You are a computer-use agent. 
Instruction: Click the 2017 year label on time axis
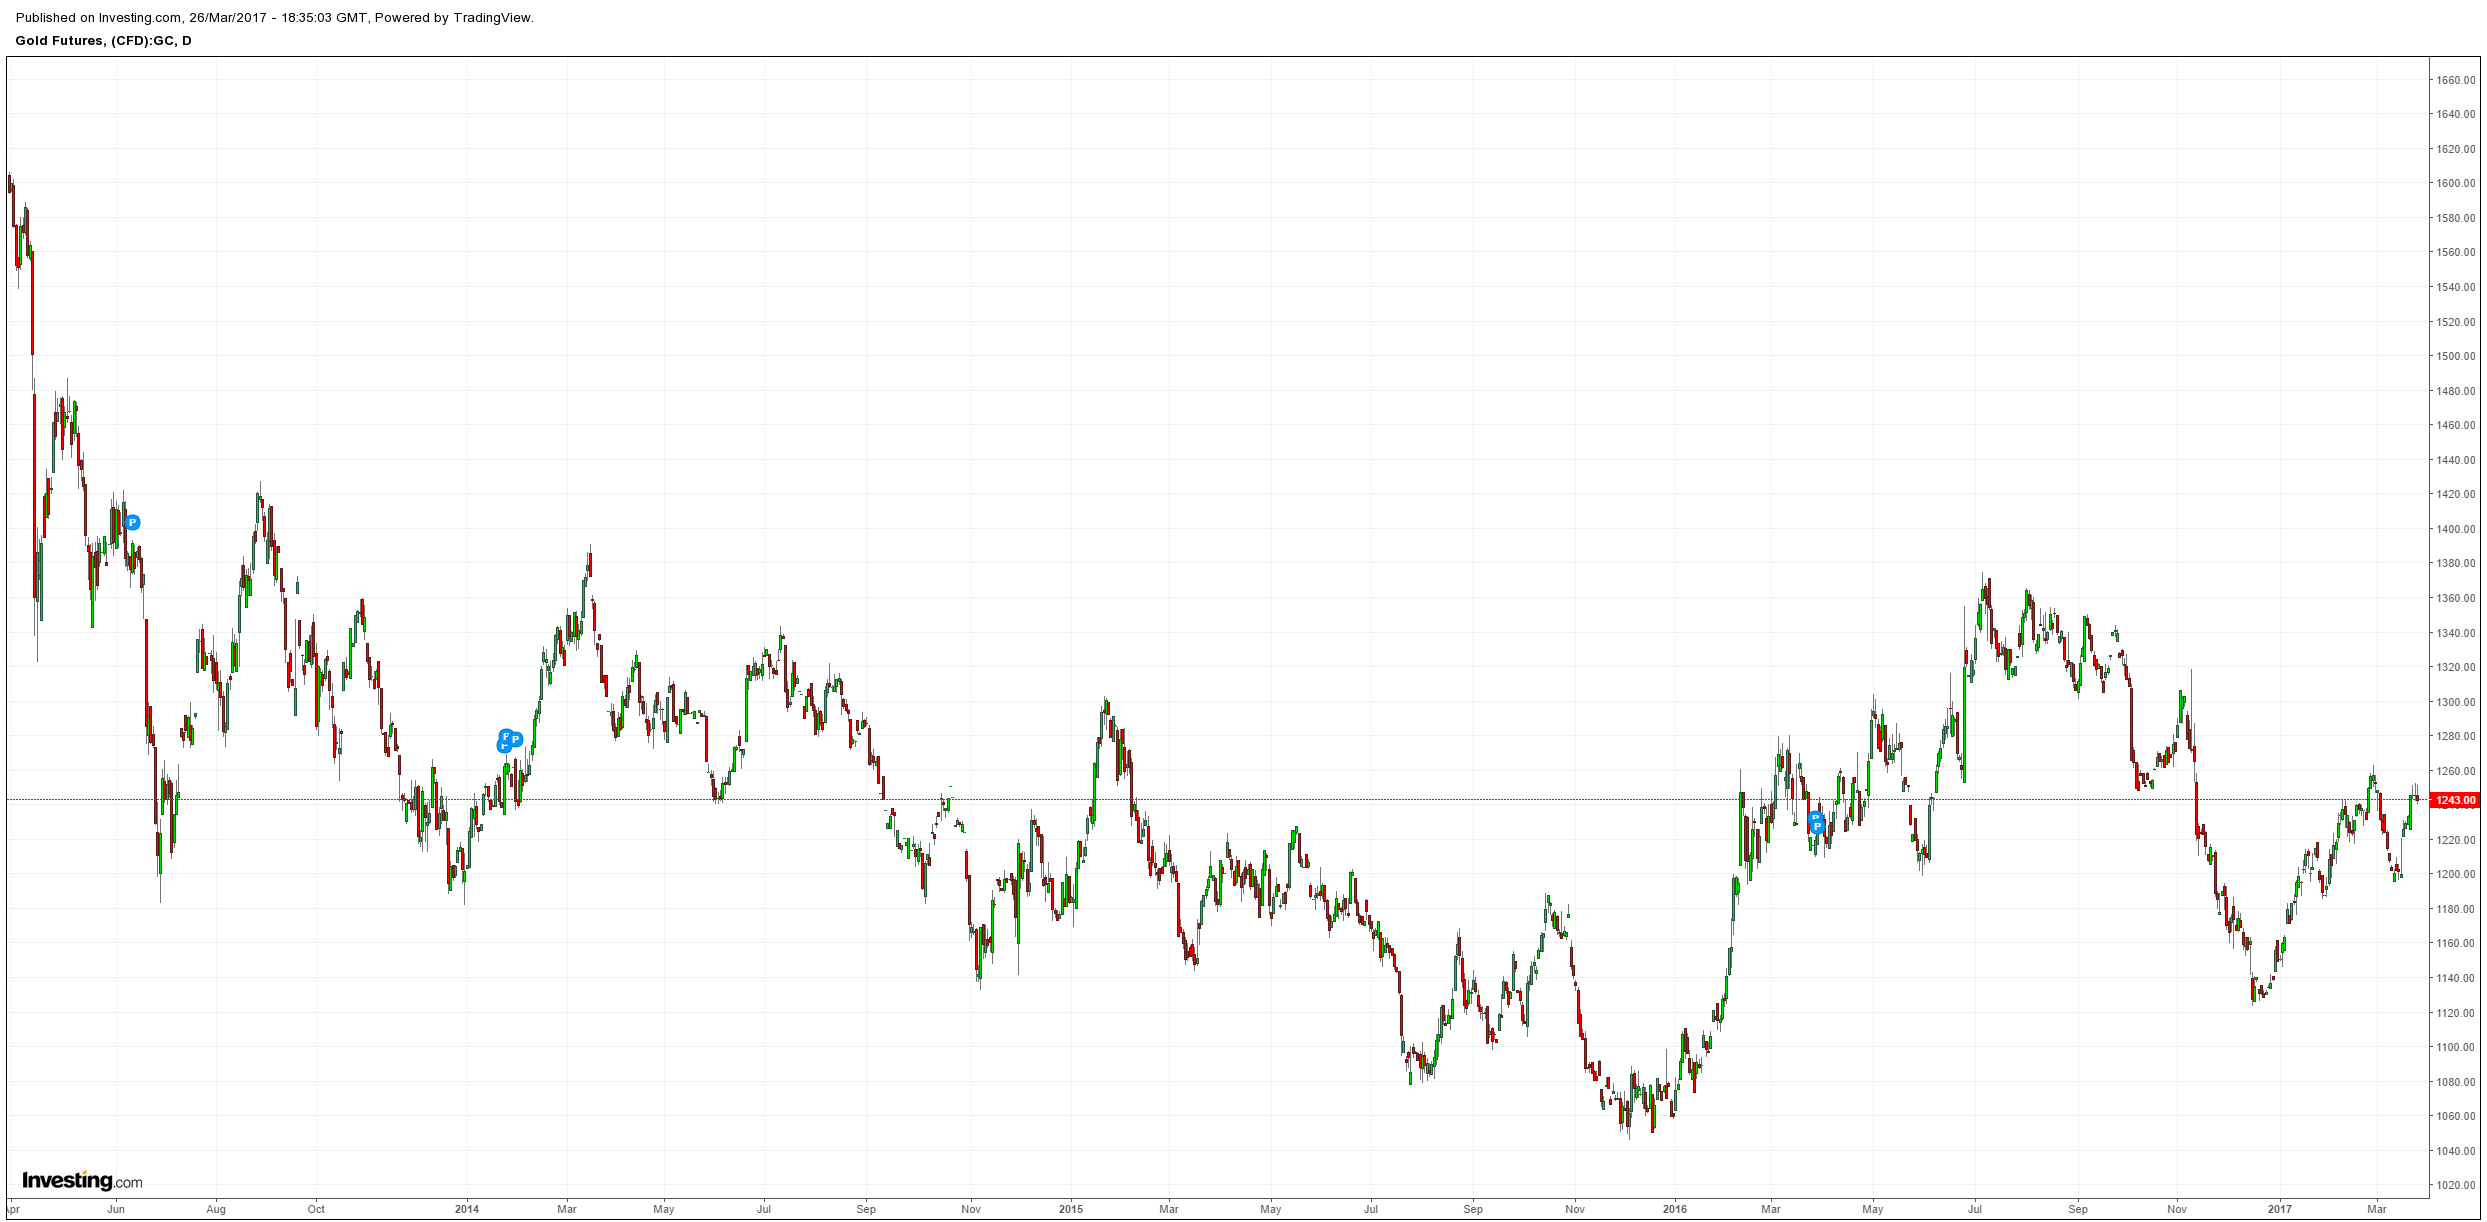click(x=2279, y=1209)
